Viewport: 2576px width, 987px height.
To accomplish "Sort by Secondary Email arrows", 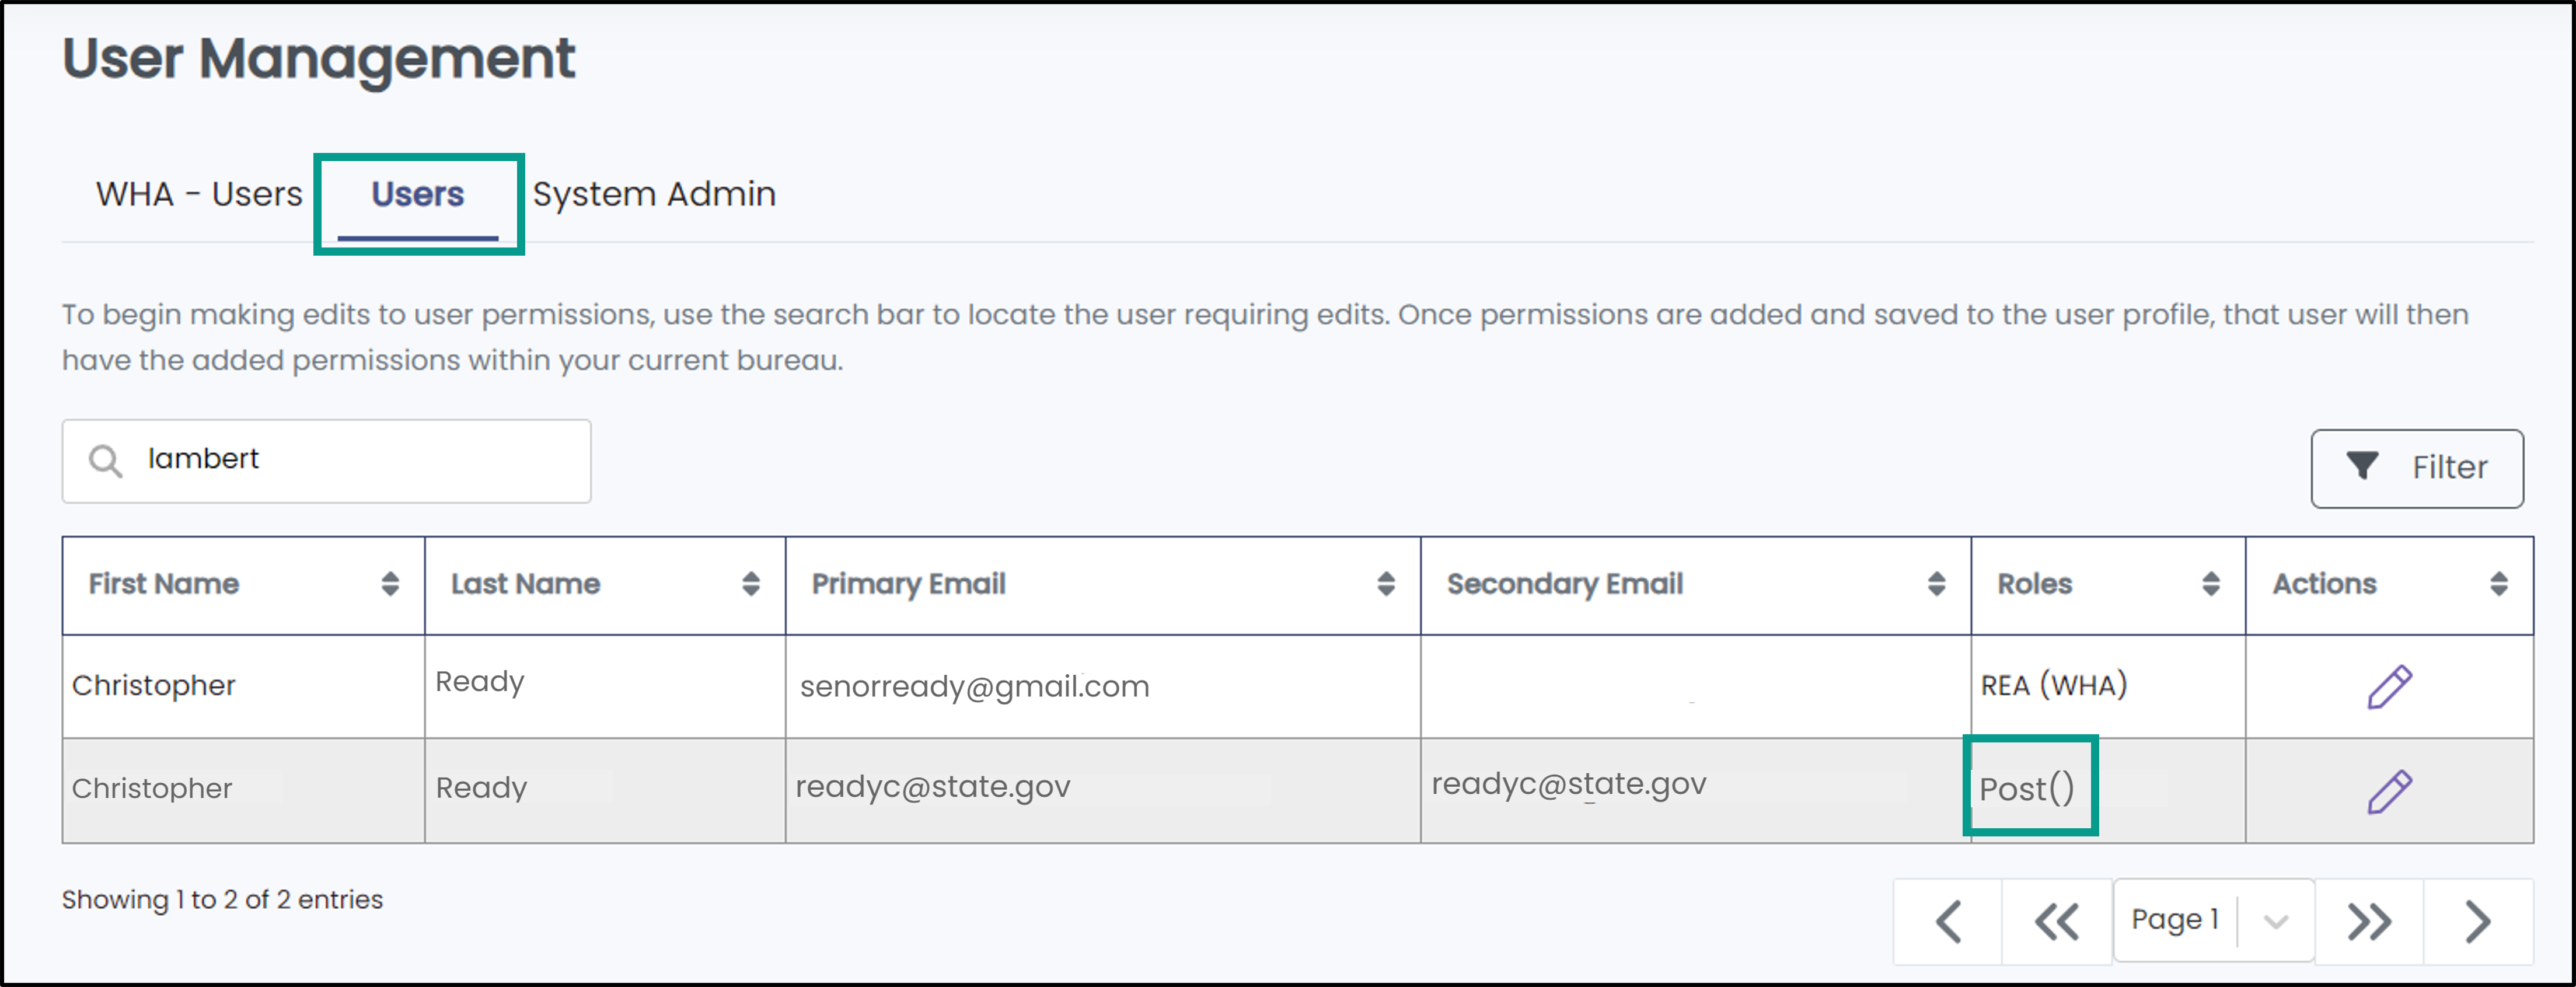I will click(x=1937, y=584).
